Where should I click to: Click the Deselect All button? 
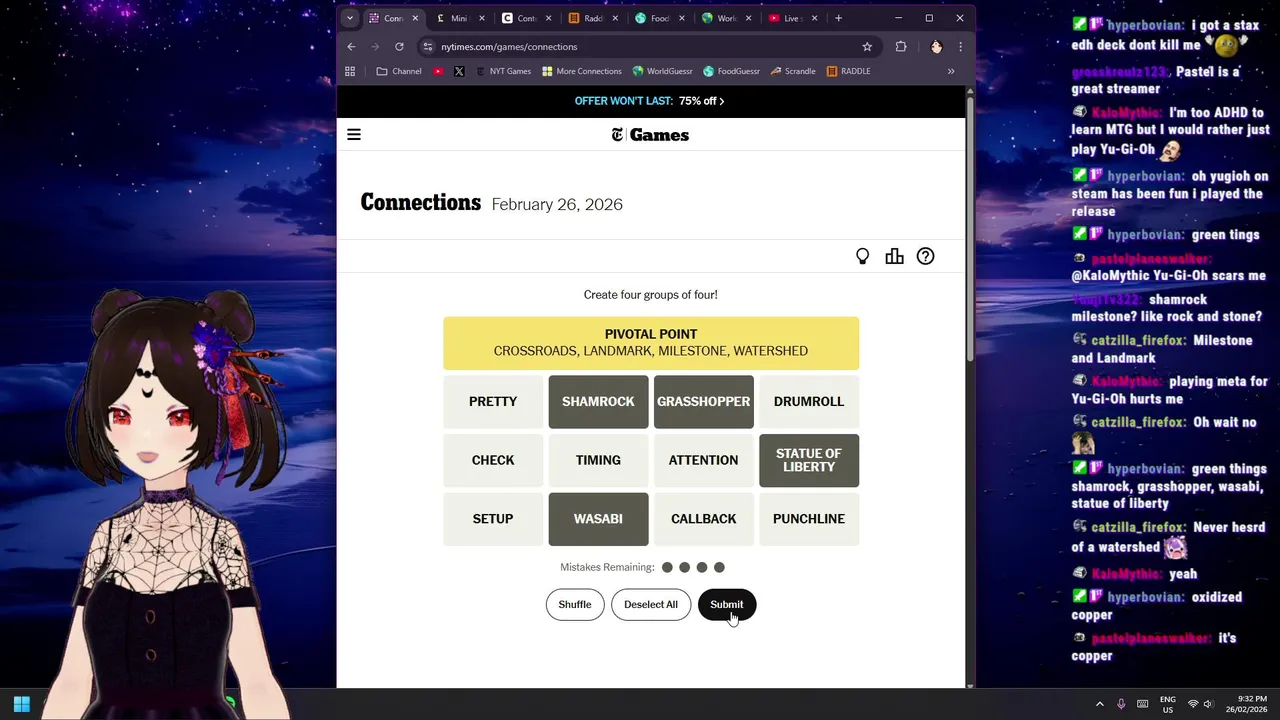pyautogui.click(x=651, y=604)
